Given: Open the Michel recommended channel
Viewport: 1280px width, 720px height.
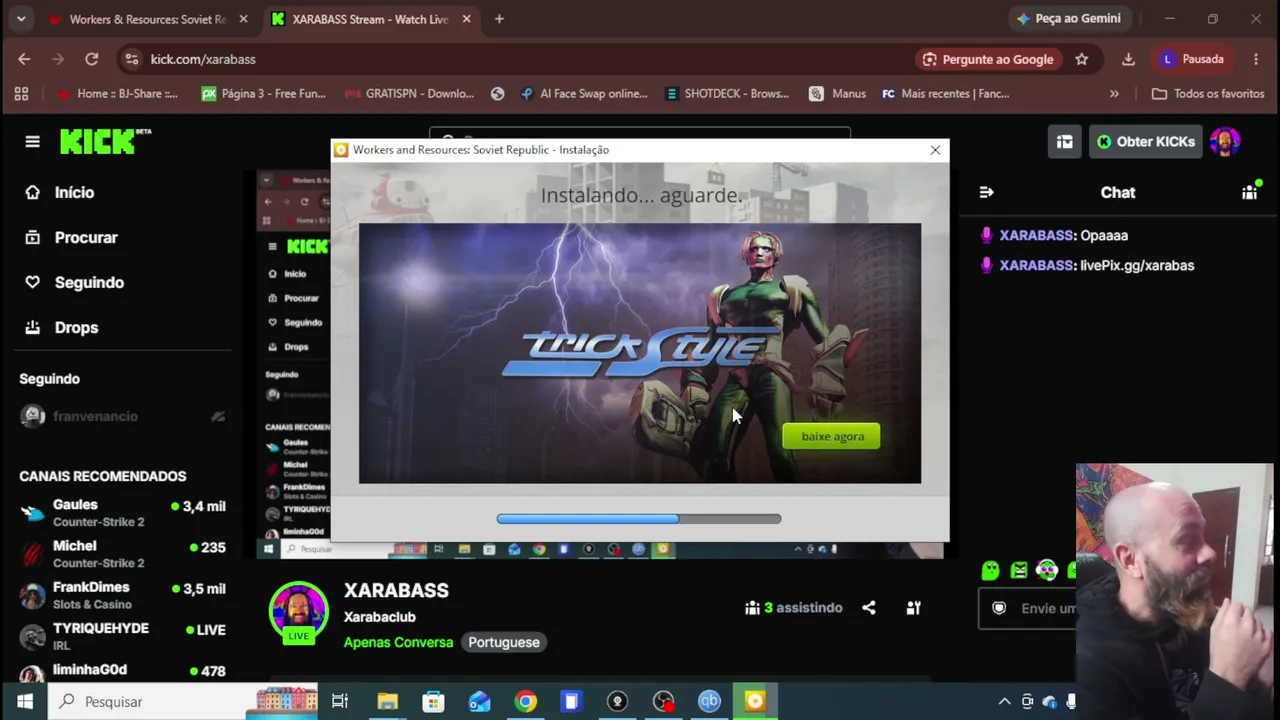Looking at the screenshot, I should [123, 554].
